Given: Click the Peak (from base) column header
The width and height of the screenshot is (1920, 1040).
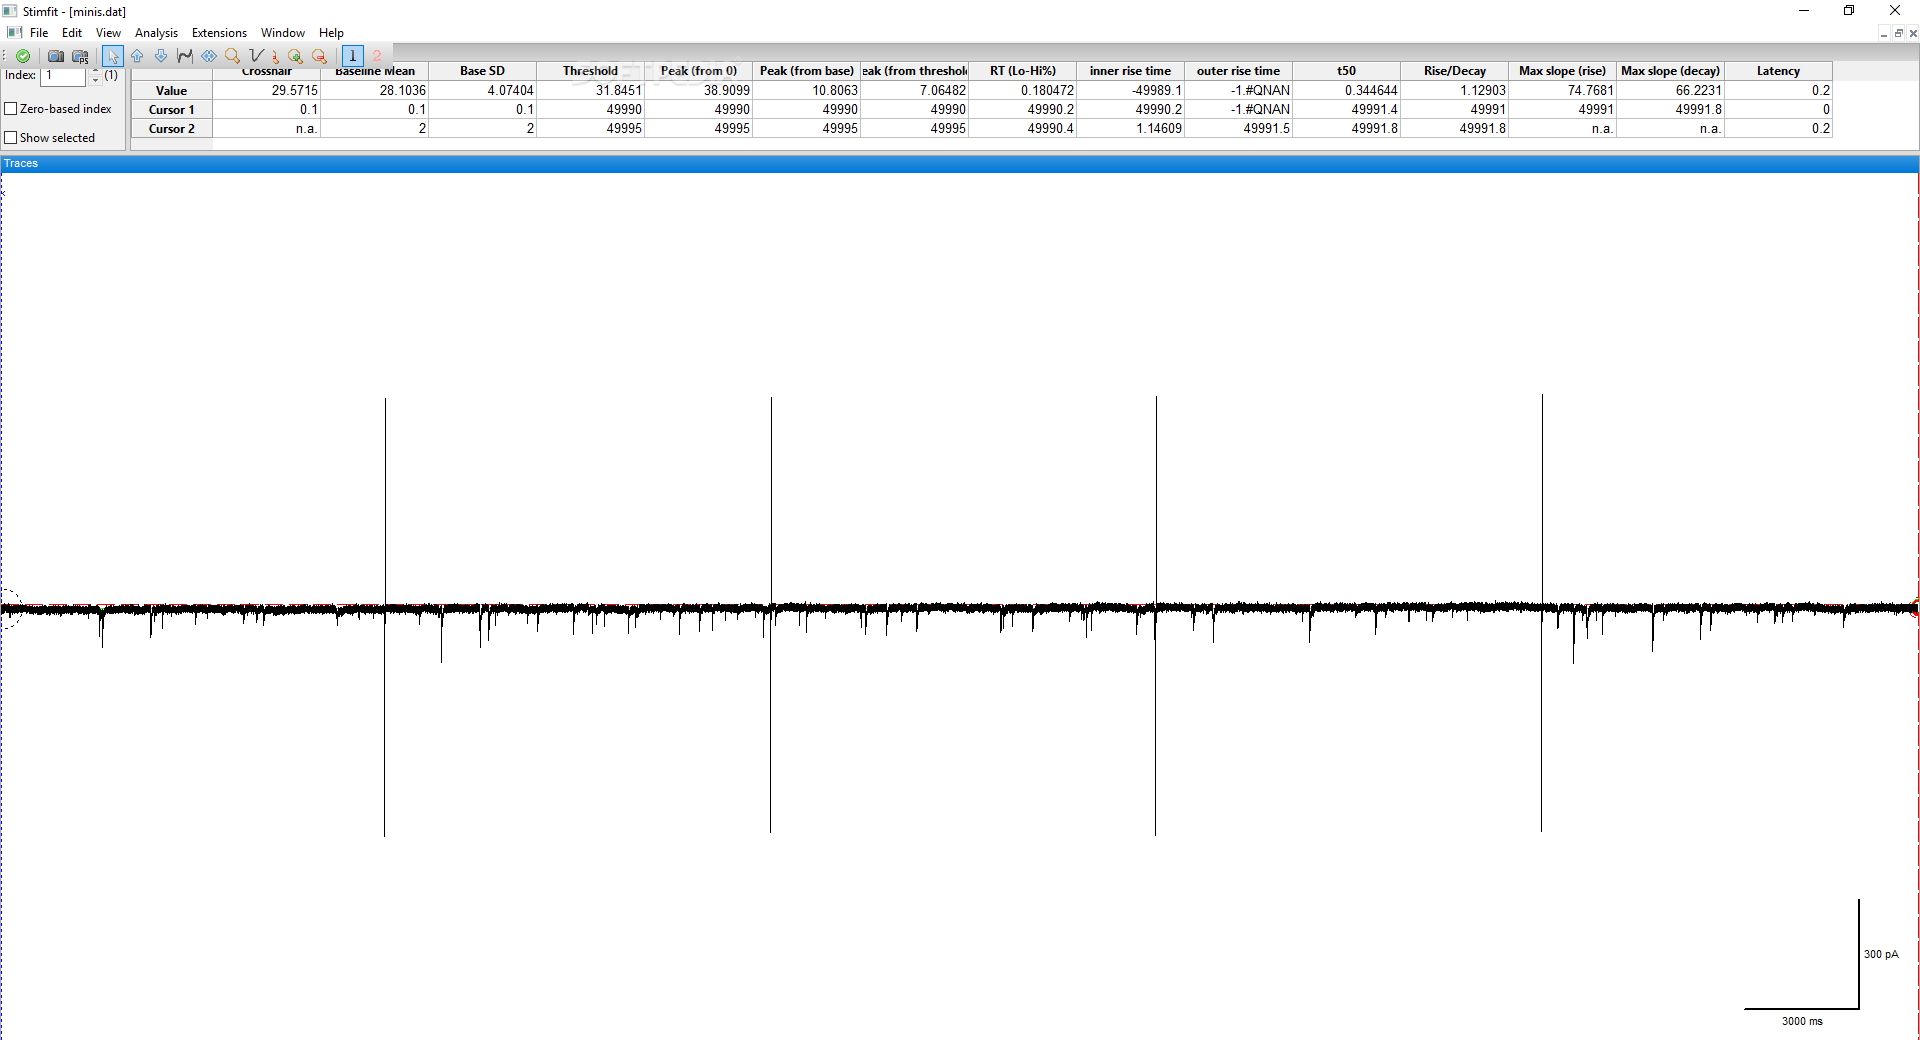Looking at the screenshot, I should click(x=806, y=71).
